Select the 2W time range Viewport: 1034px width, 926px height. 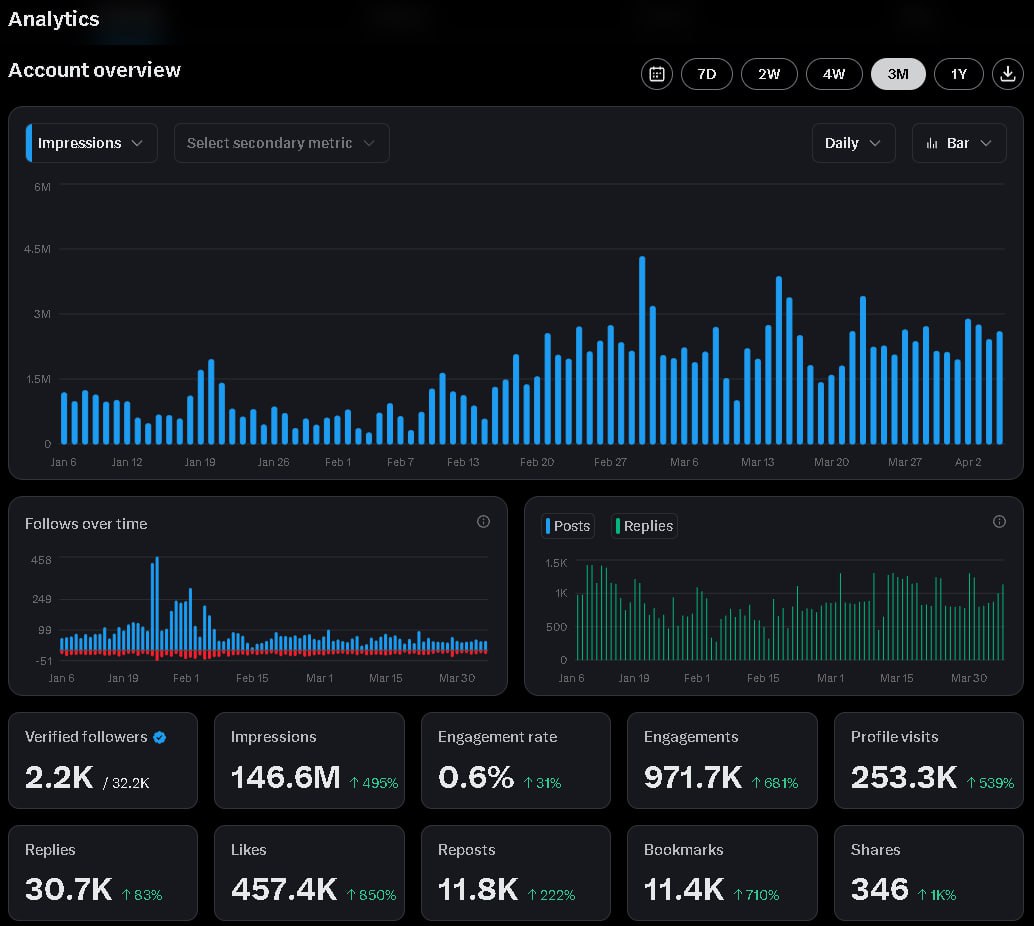[x=769, y=74]
